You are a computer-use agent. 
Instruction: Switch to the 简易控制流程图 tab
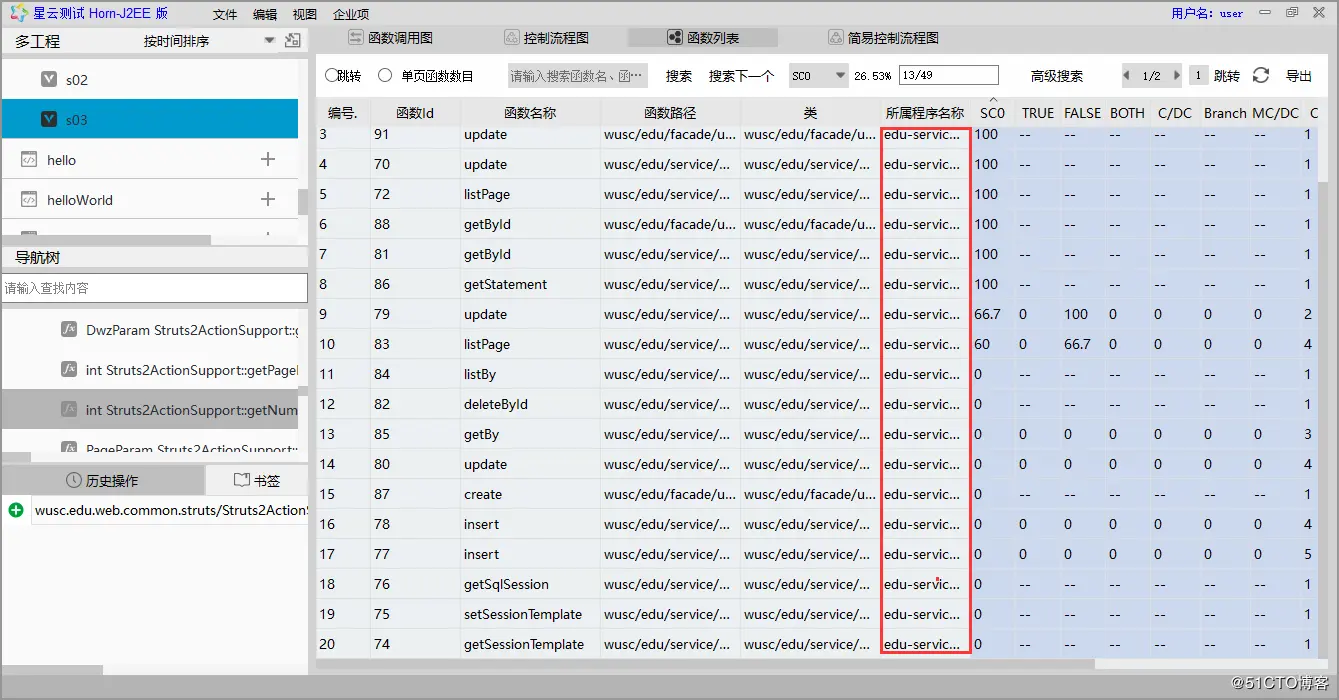[x=884, y=37]
